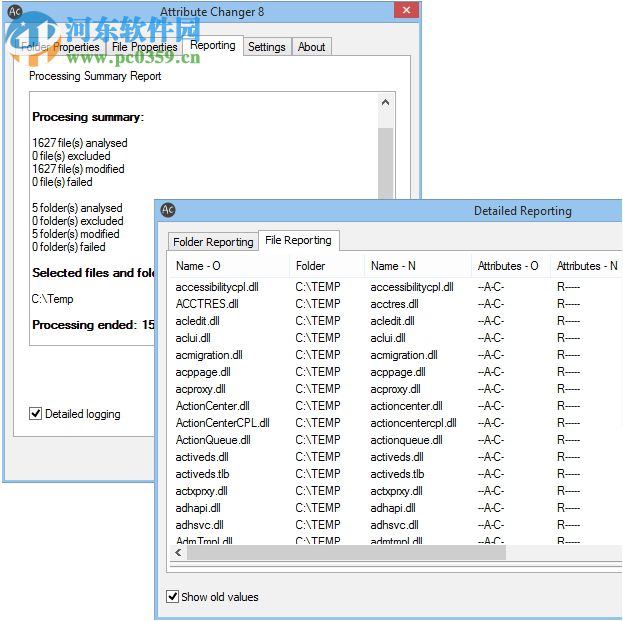This screenshot has height=621, width=623.
Task: Select the acledit.dll entry in Name - O
Action: click(x=197, y=321)
